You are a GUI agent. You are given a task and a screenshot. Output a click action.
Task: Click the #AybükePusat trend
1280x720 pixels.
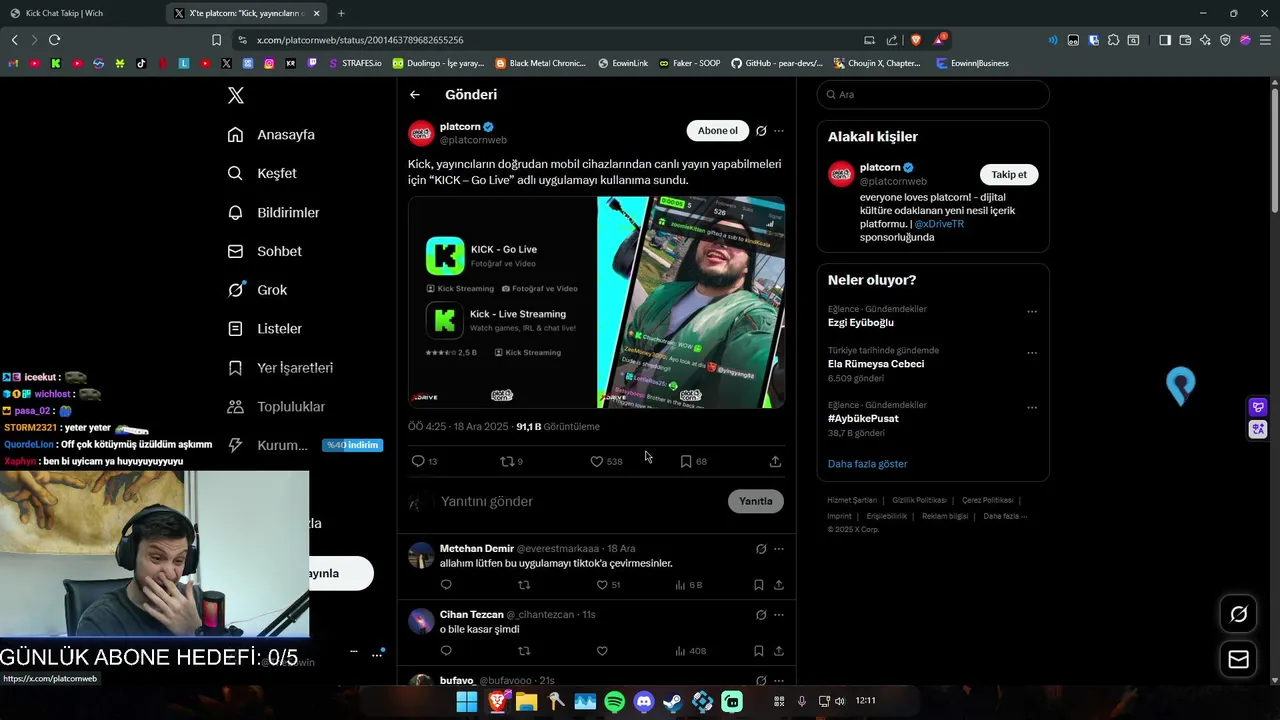click(x=863, y=418)
